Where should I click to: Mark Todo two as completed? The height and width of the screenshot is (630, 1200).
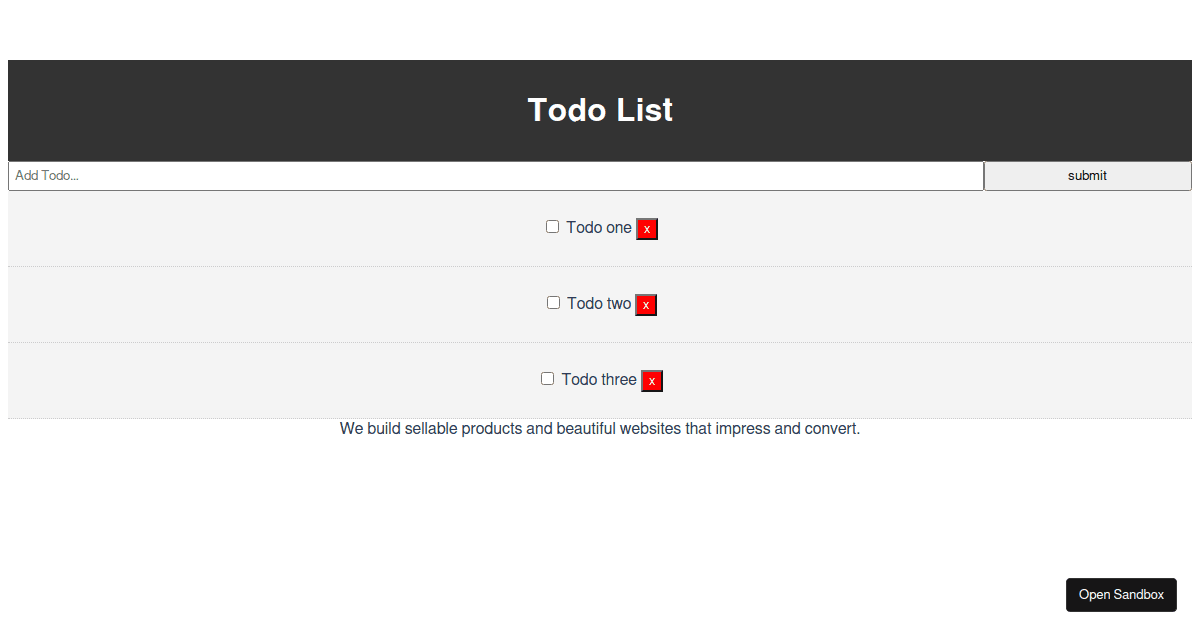pos(553,303)
